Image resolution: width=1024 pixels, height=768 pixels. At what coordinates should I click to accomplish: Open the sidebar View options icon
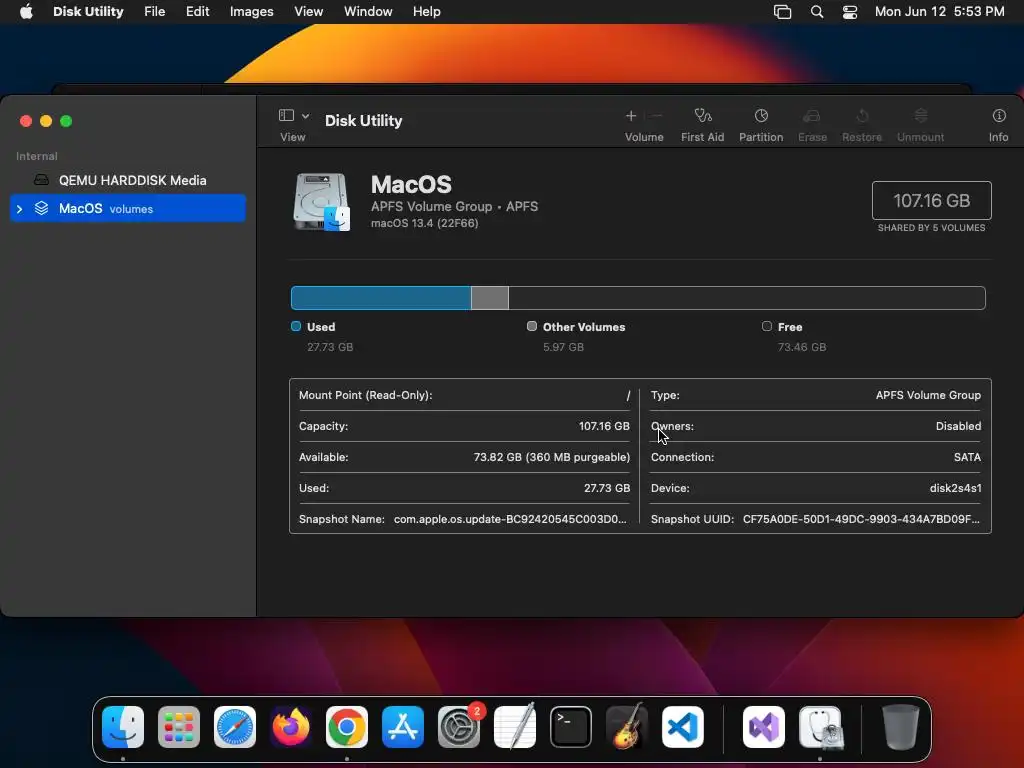point(286,116)
